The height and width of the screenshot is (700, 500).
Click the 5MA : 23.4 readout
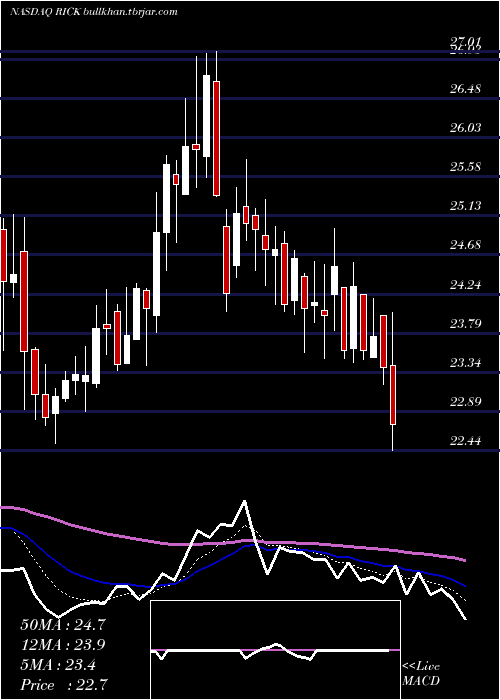click(58, 666)
